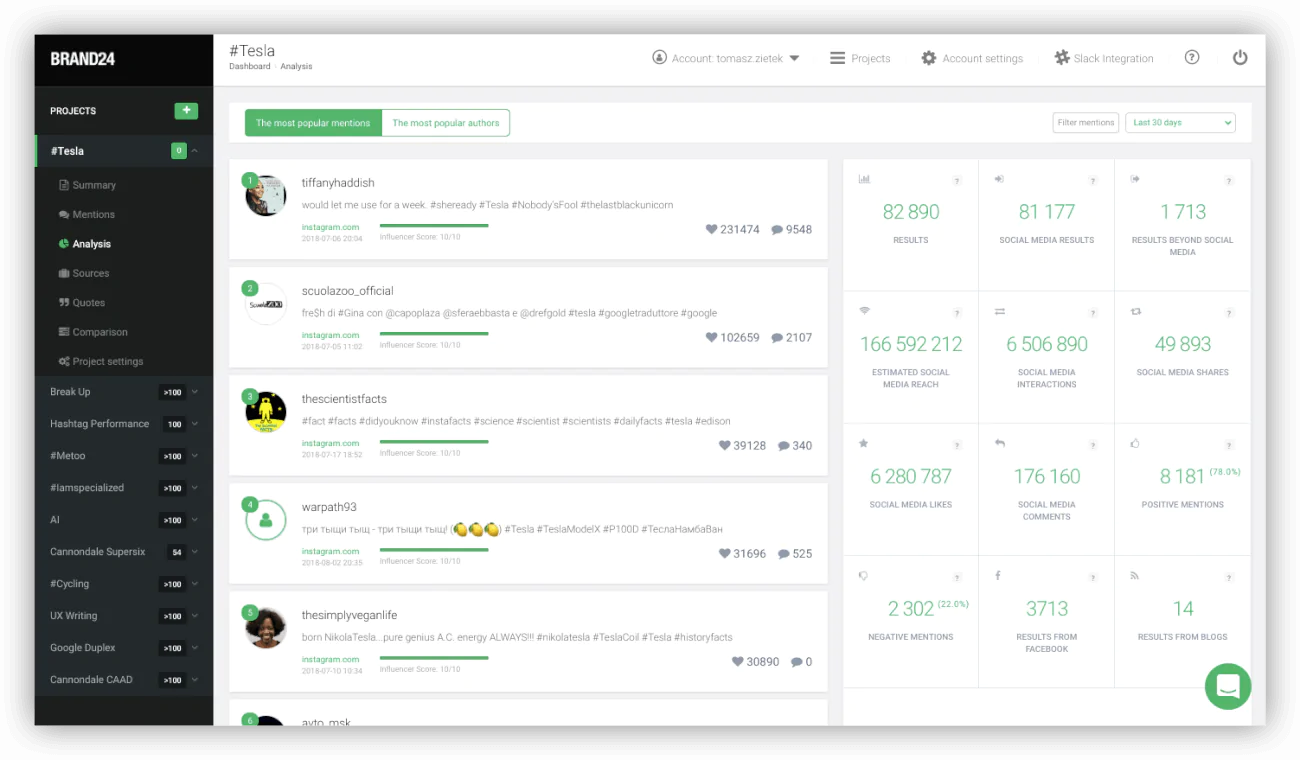Click help icon on Social Media Results tile
The image size is (1300, 760).
pyautogui.click(x=1093, y=181)
